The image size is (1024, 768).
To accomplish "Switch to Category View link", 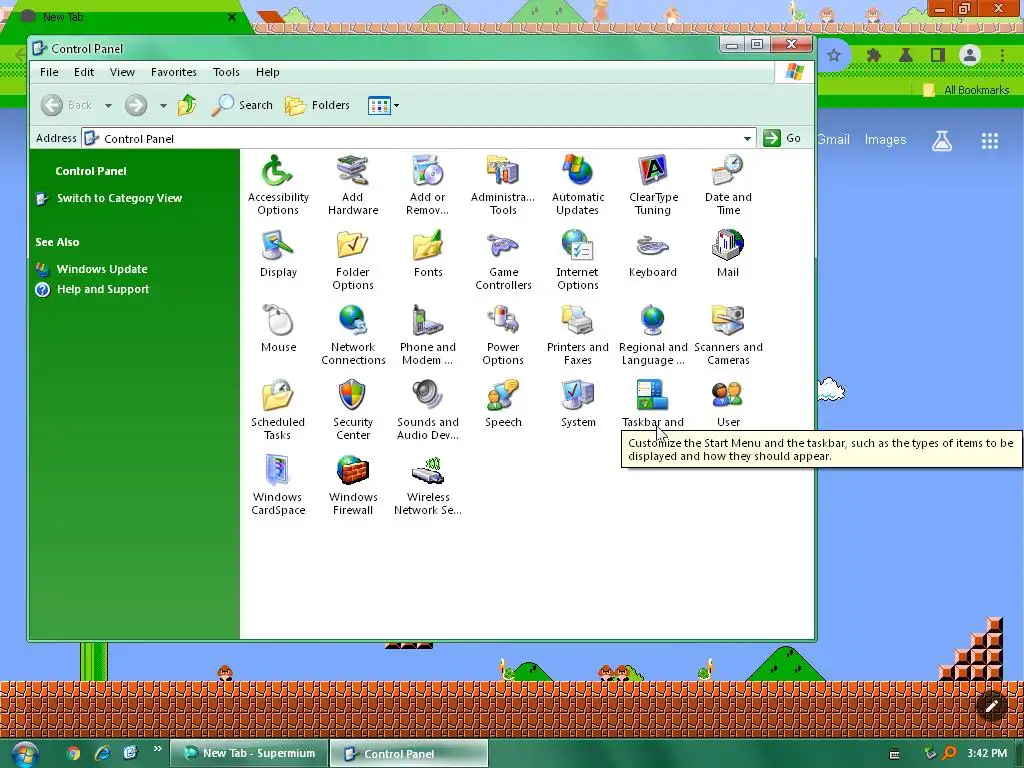I will [x=119, y=198].
